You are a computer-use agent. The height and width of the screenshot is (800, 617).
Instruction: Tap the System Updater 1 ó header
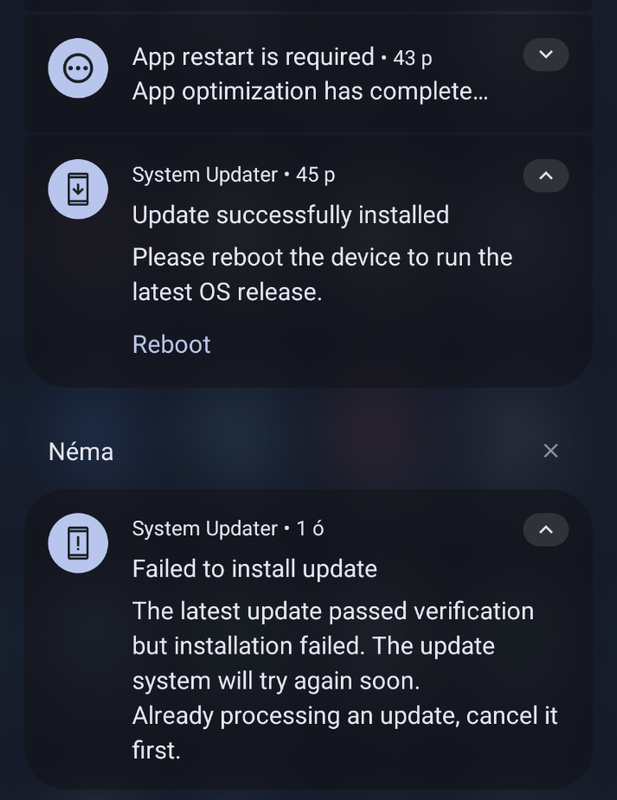tap(228, 529)
